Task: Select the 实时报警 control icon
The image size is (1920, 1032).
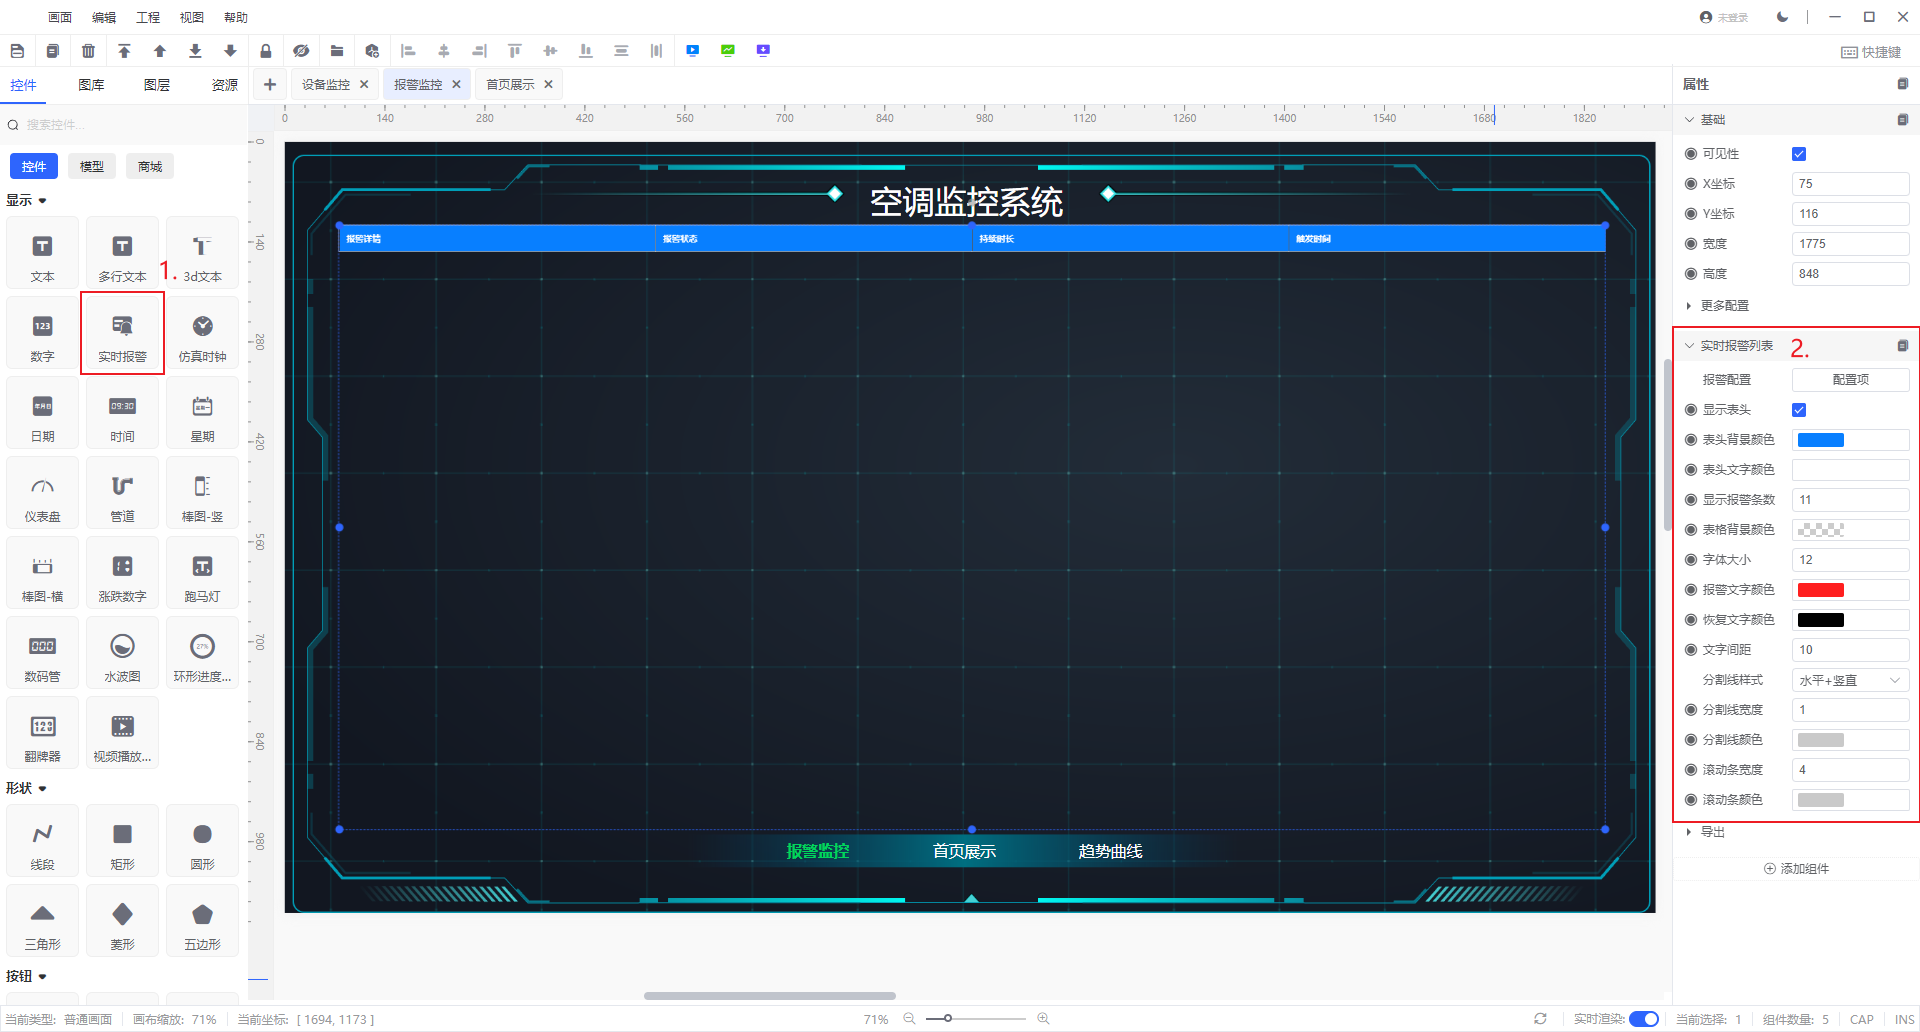Action: point(122,333)
